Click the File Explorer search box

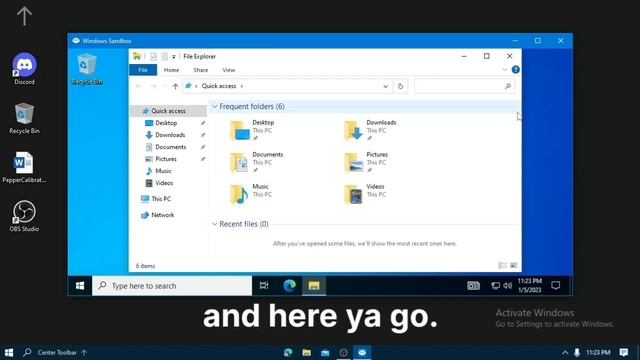click(464, 86)
